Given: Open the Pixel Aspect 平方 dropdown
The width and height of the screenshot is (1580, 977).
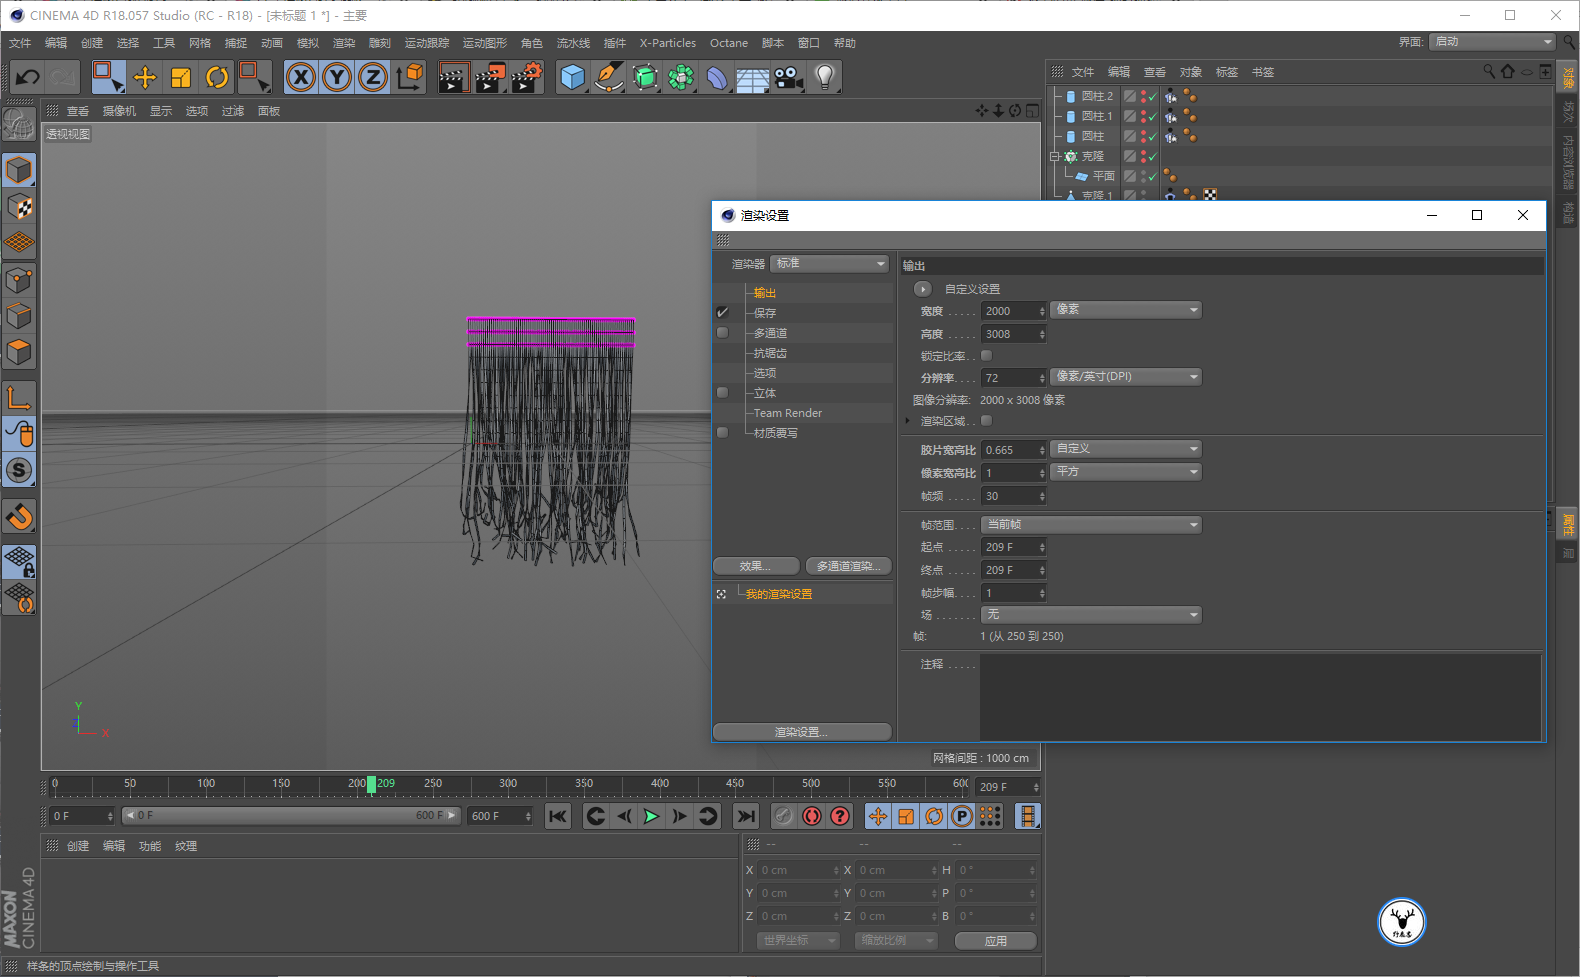Looking at the screenshot, I should click(1126, 472).
